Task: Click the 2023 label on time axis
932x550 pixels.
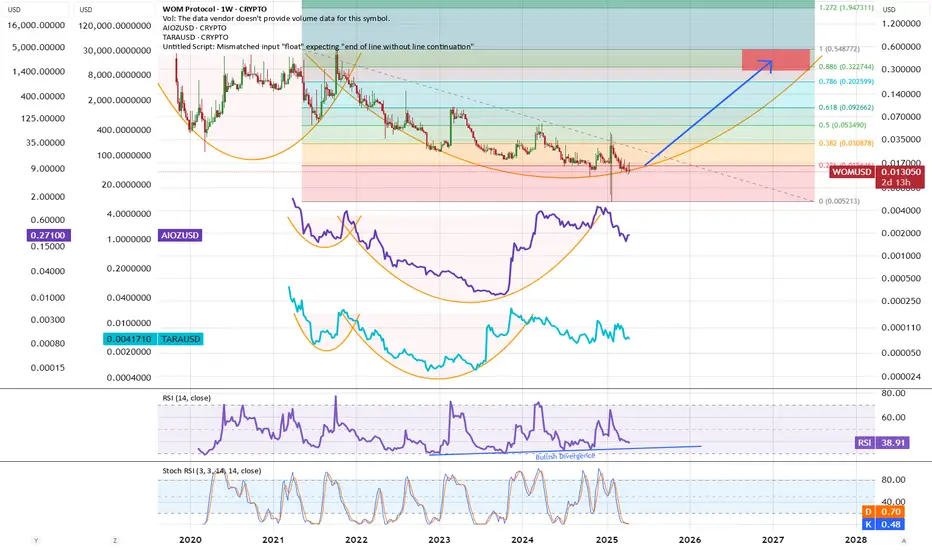Action: 439,540
